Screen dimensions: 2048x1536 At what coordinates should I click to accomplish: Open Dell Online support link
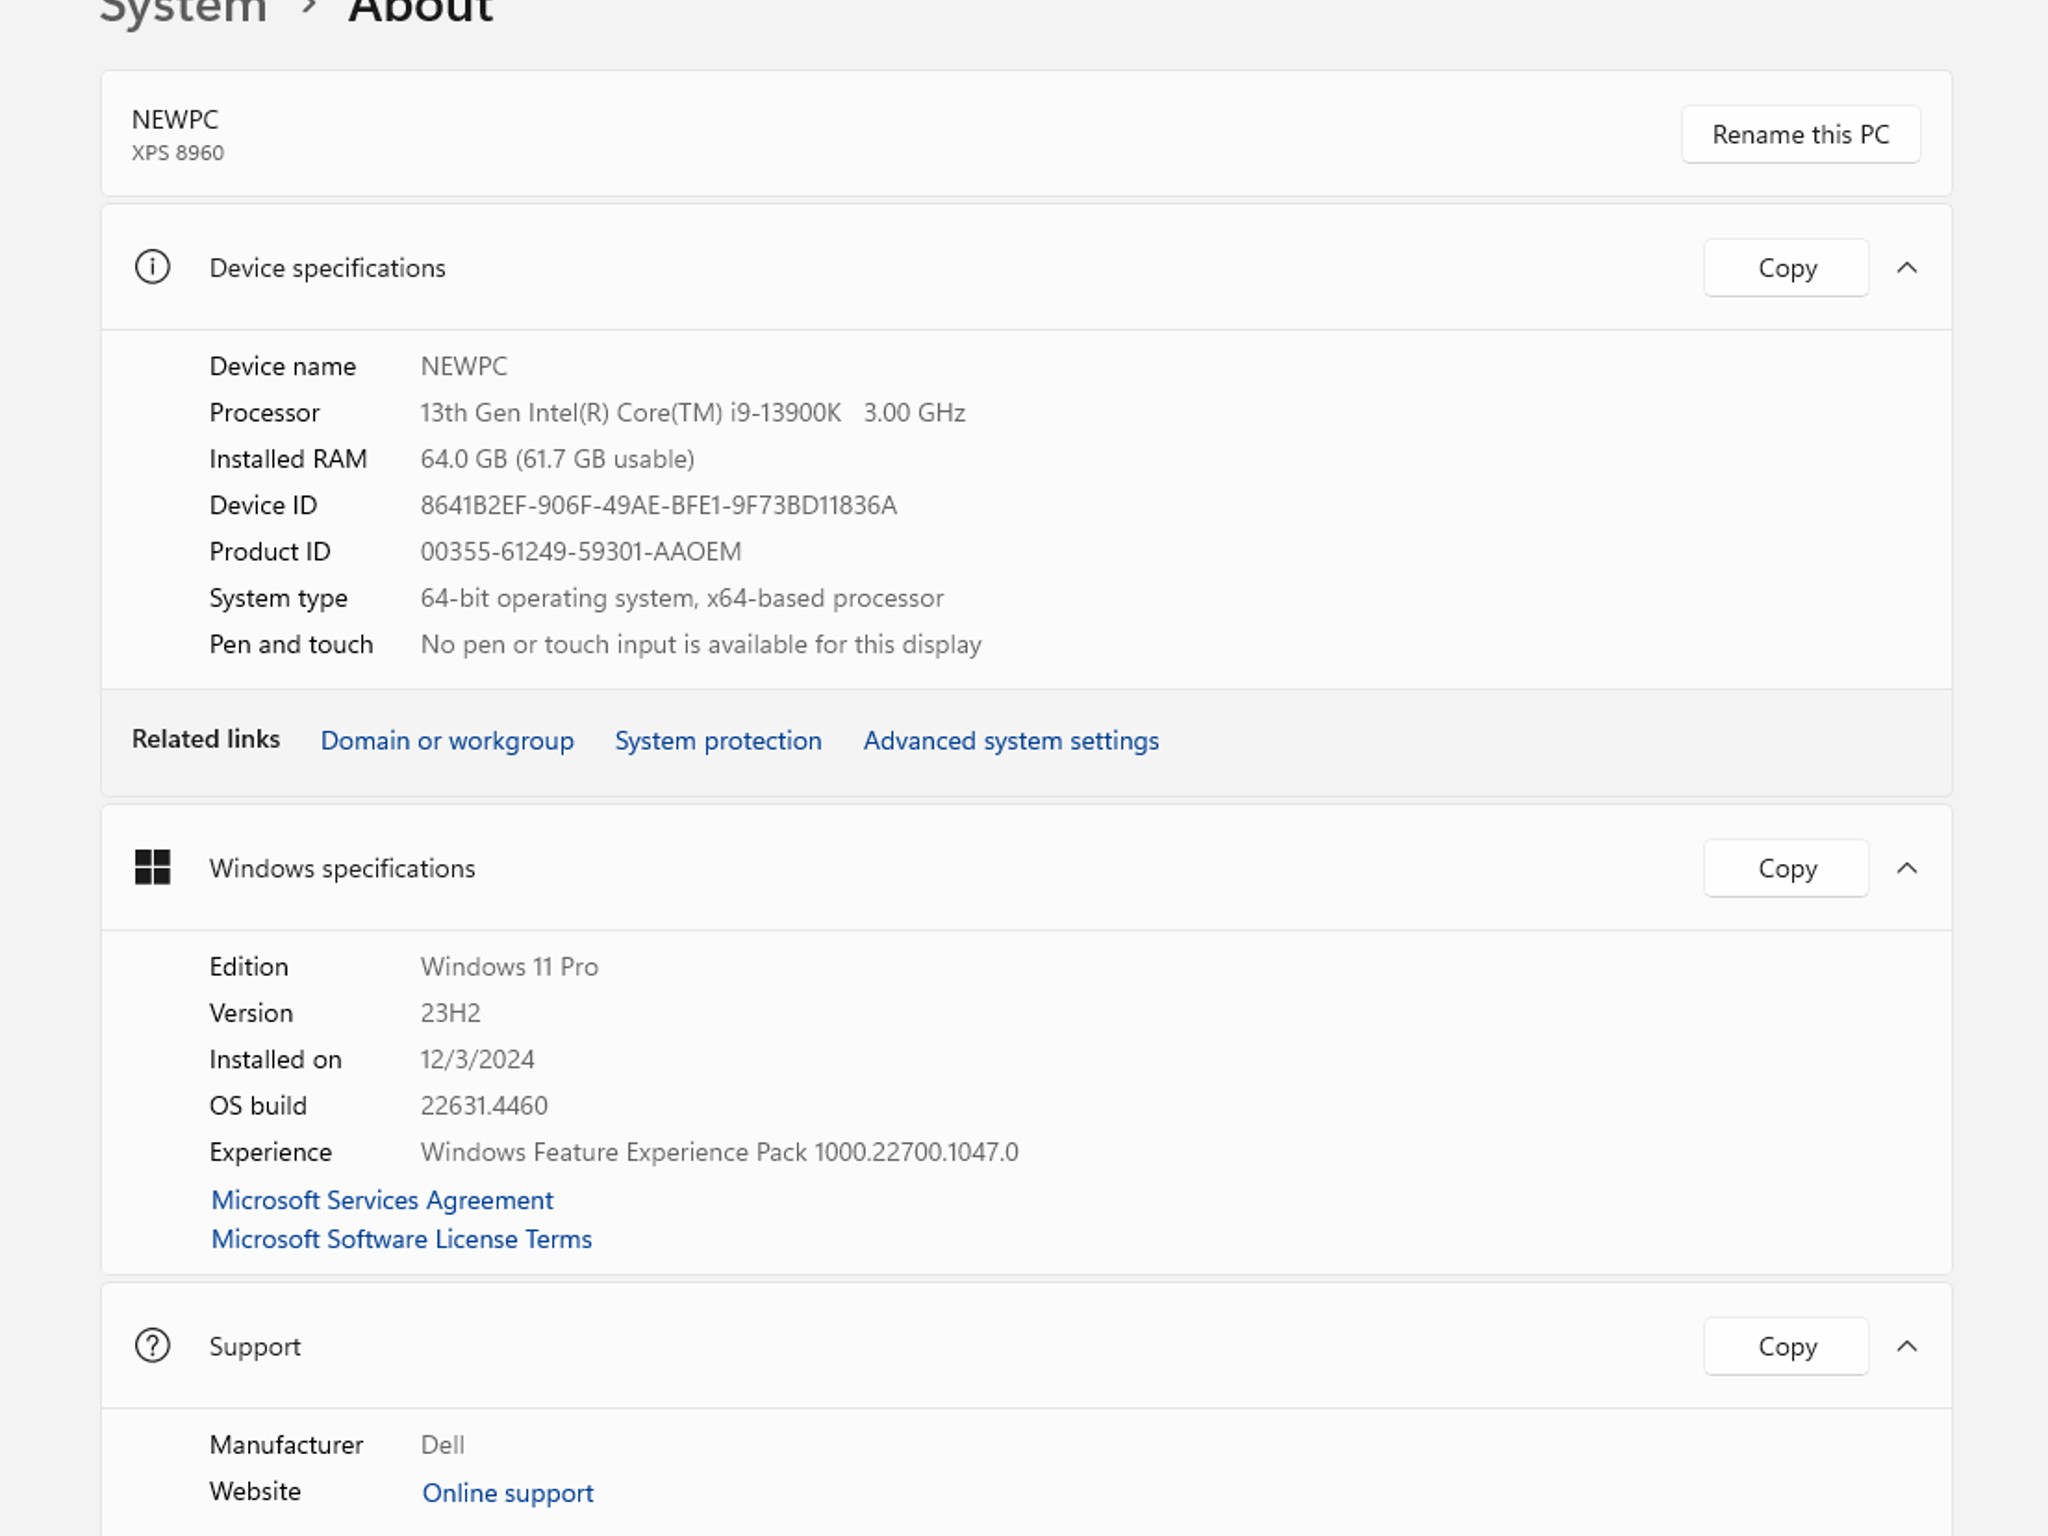tap(508, 1492)
